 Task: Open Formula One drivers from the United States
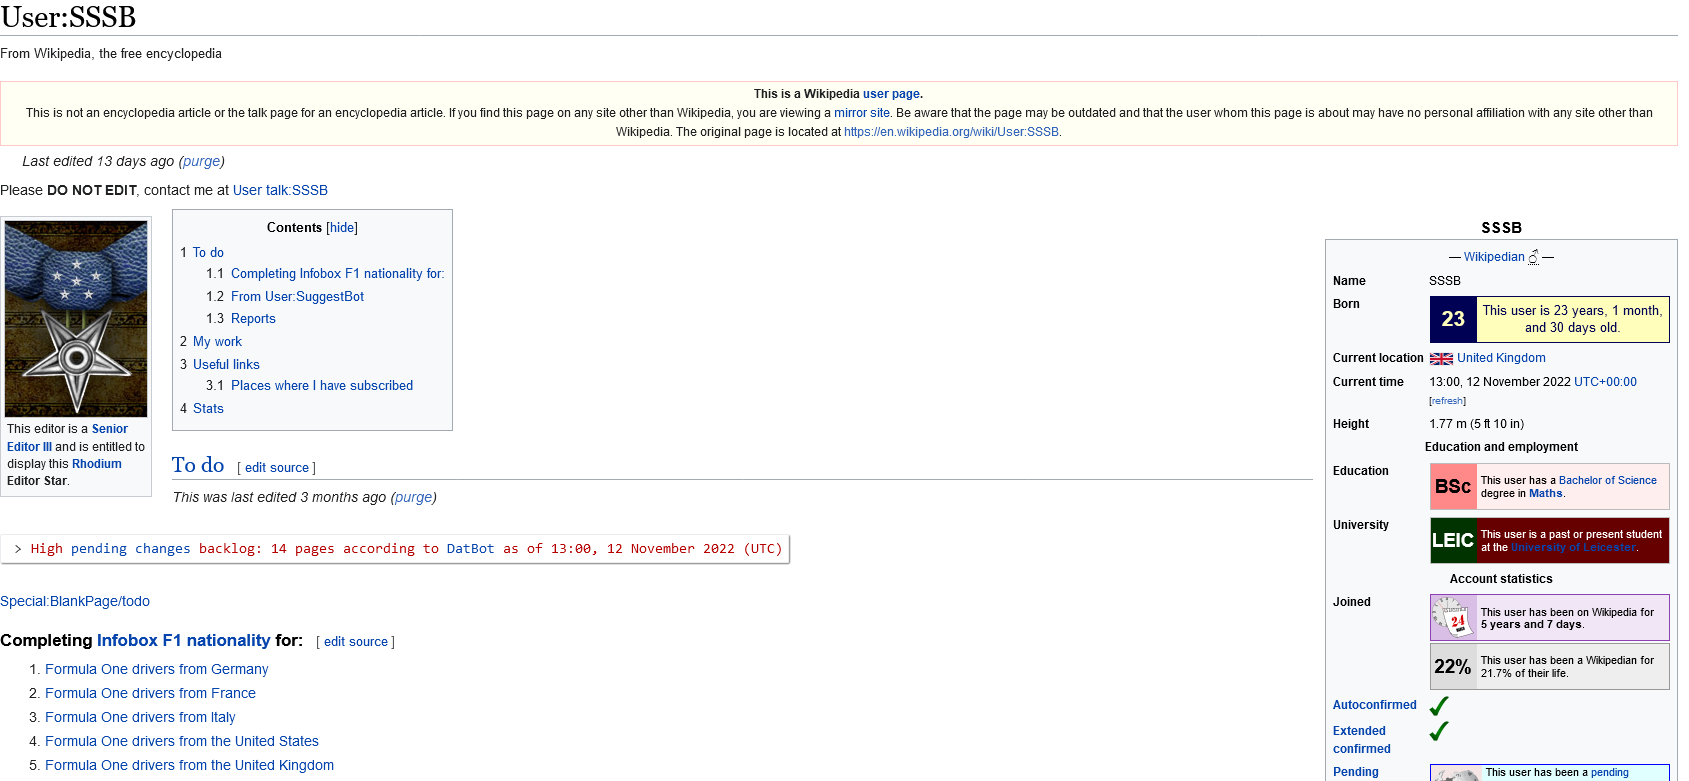pyautogui.click(x=182, y=741)
